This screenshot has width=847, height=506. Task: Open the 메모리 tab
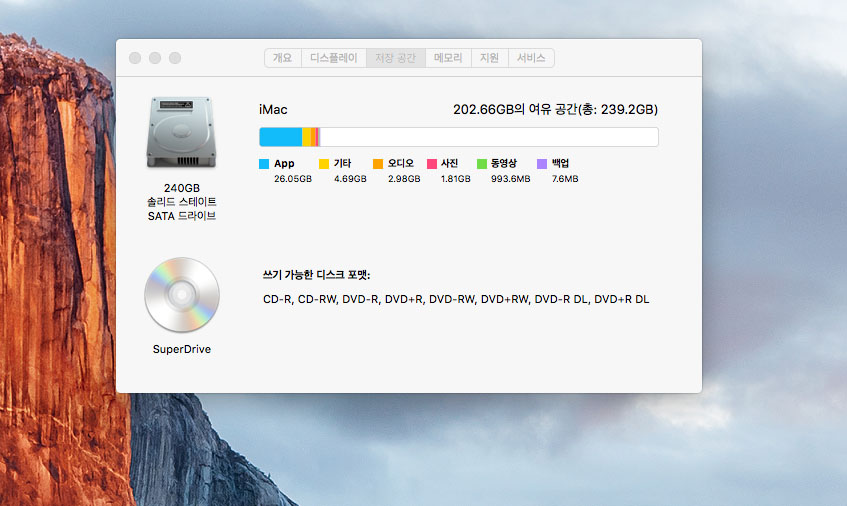(448, 58)
